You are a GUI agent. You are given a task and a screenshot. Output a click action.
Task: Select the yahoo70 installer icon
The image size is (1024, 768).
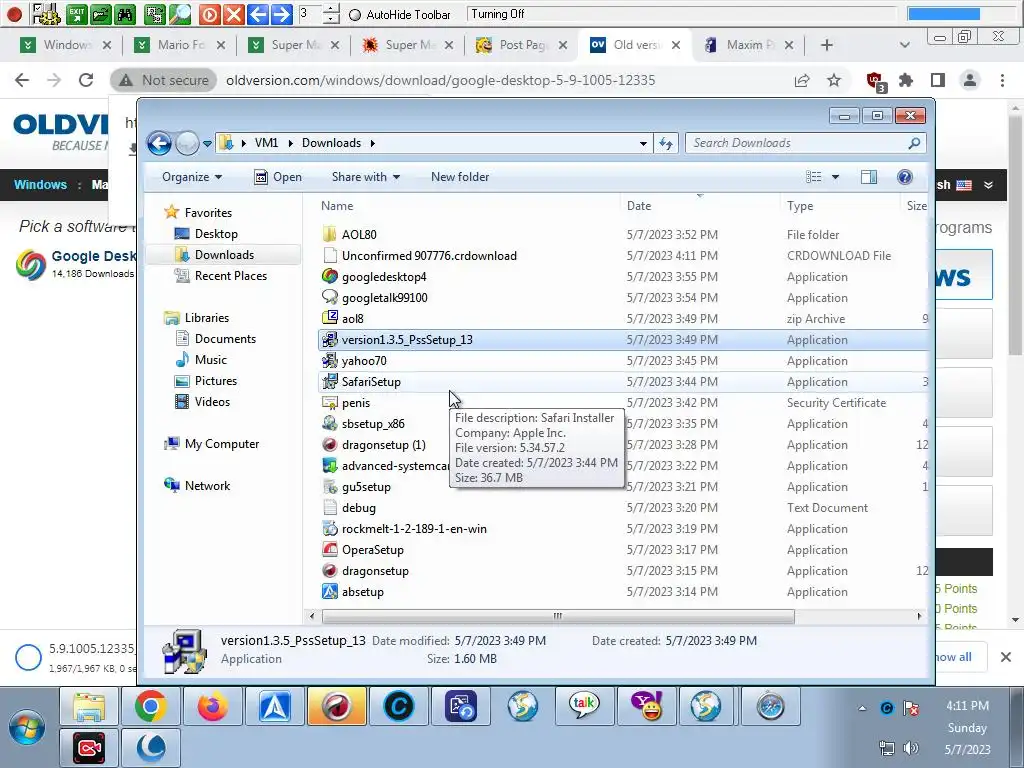(330, 360)
